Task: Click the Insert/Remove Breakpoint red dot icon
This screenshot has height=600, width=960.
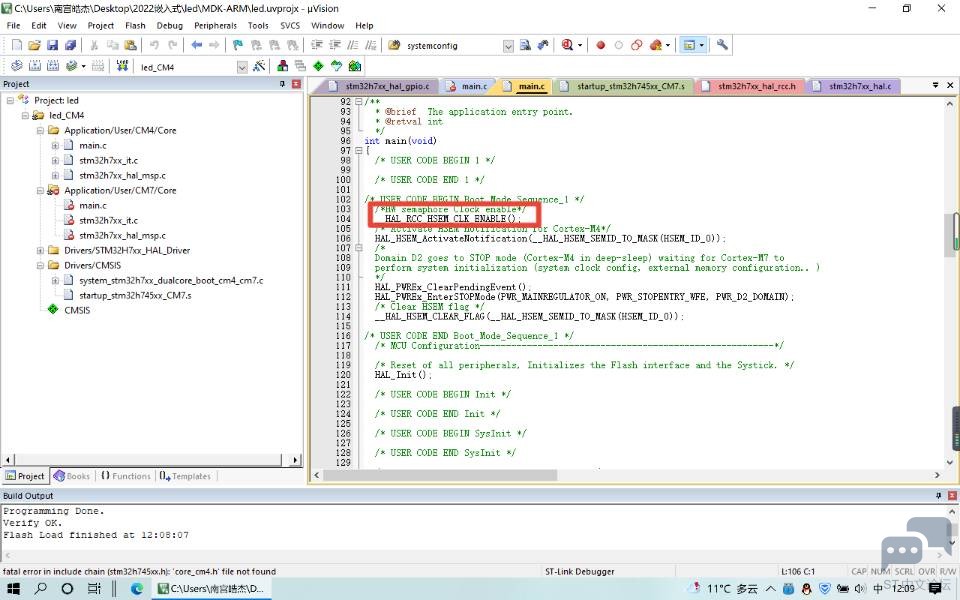Action: 601,45
